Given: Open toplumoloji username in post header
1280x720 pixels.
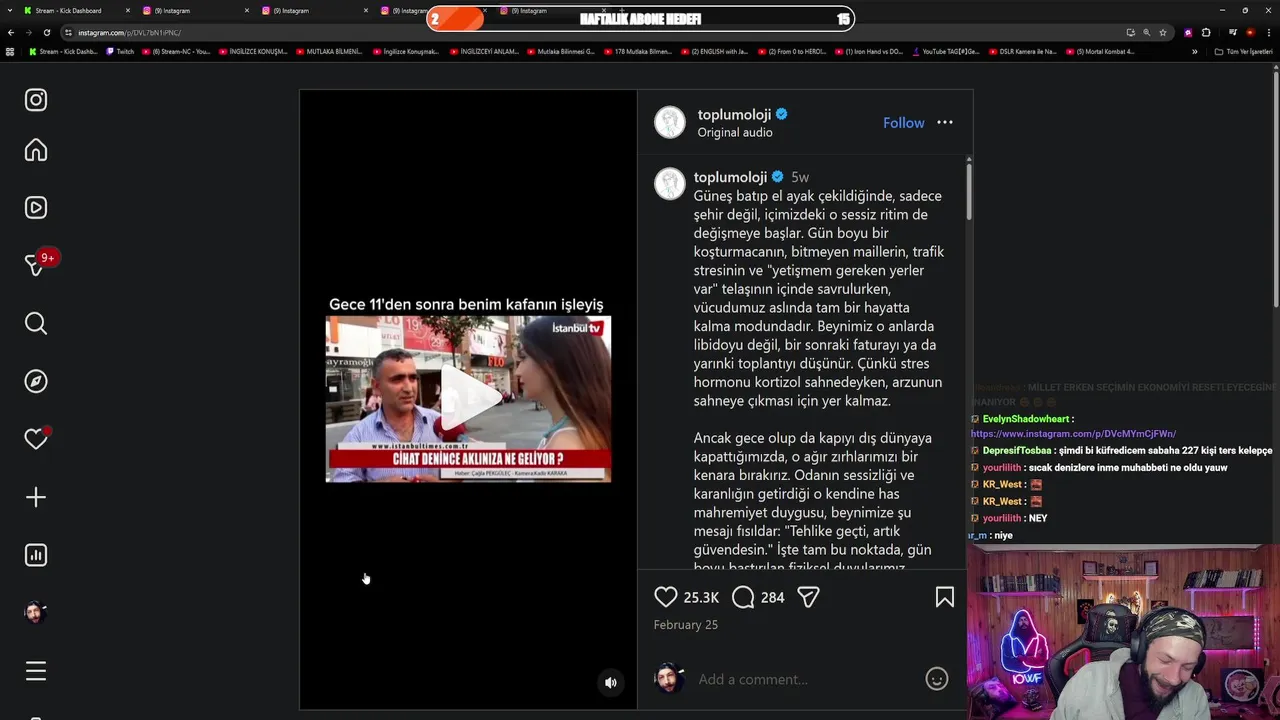Looking at the screenshot, I should click(x=734, y=115).
